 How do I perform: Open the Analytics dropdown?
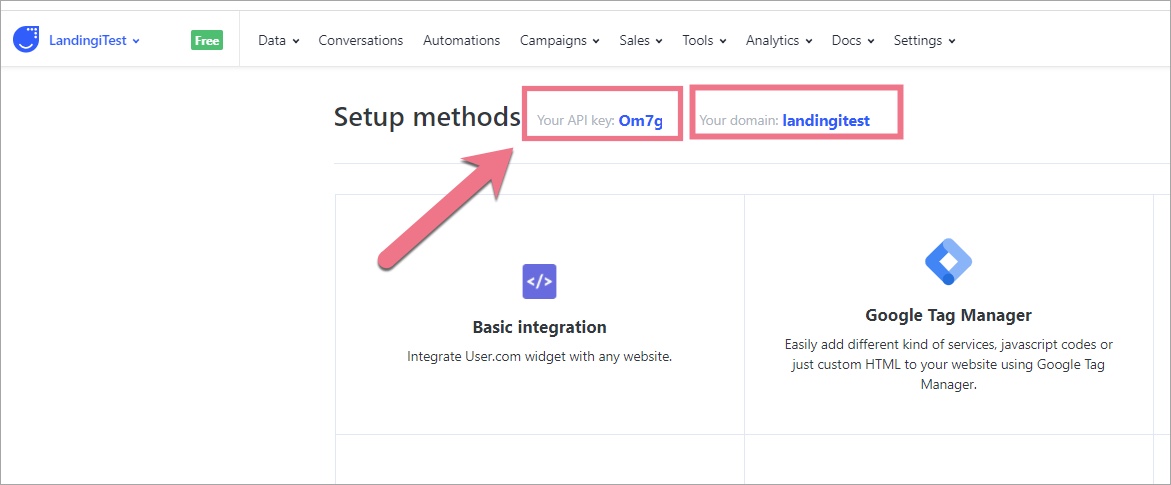click(778, 41)
